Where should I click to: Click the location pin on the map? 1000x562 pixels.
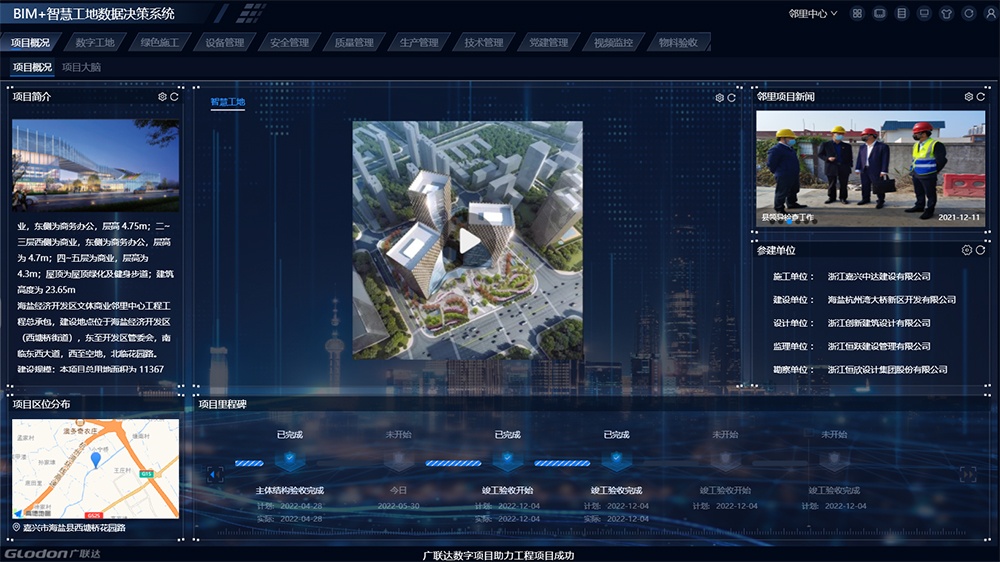pyautogui.click(x=96, y=459)
